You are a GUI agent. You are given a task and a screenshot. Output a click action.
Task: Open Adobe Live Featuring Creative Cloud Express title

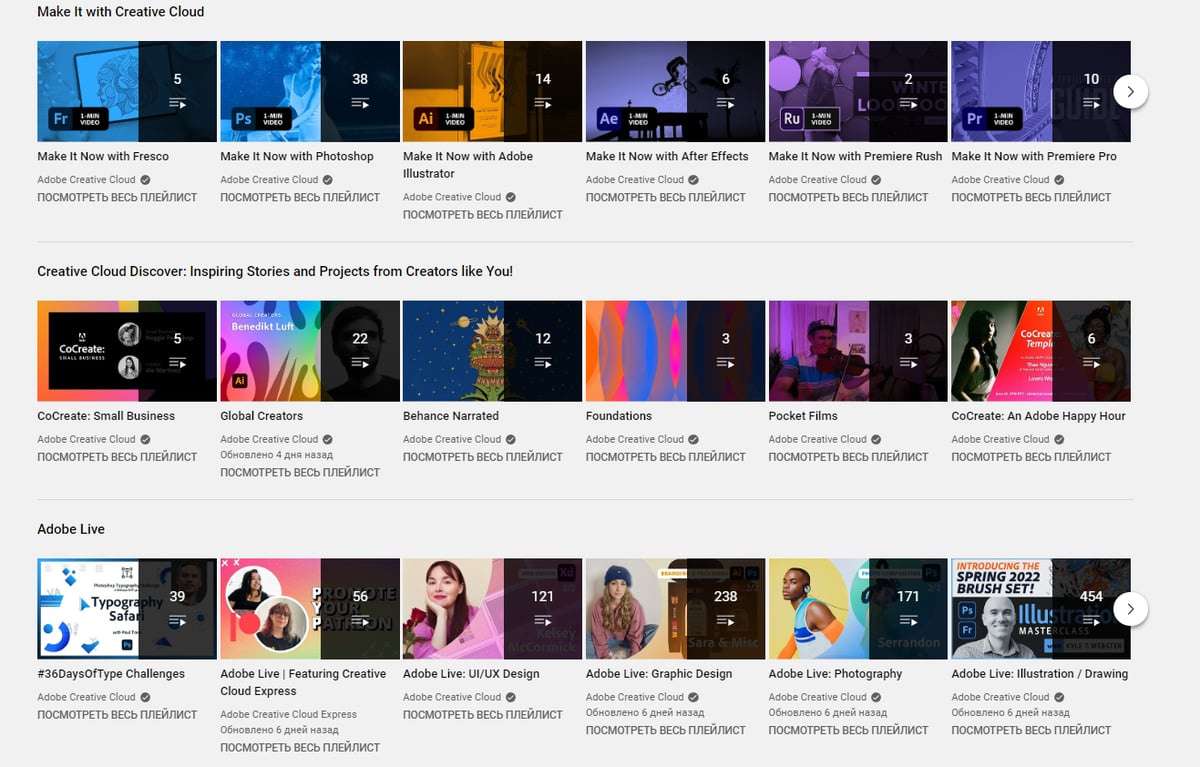click(302, 682)
